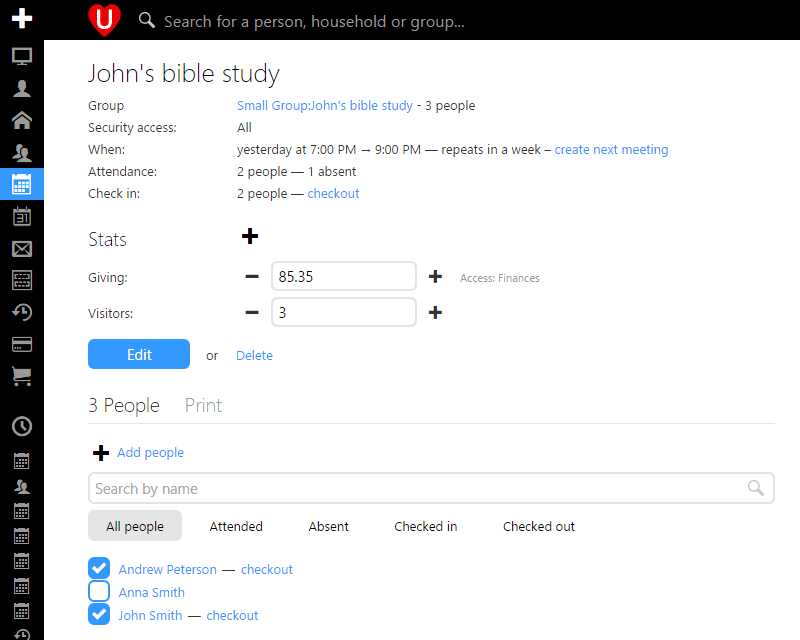
Task: Click the create next meeting link
Action: point(611,150)
